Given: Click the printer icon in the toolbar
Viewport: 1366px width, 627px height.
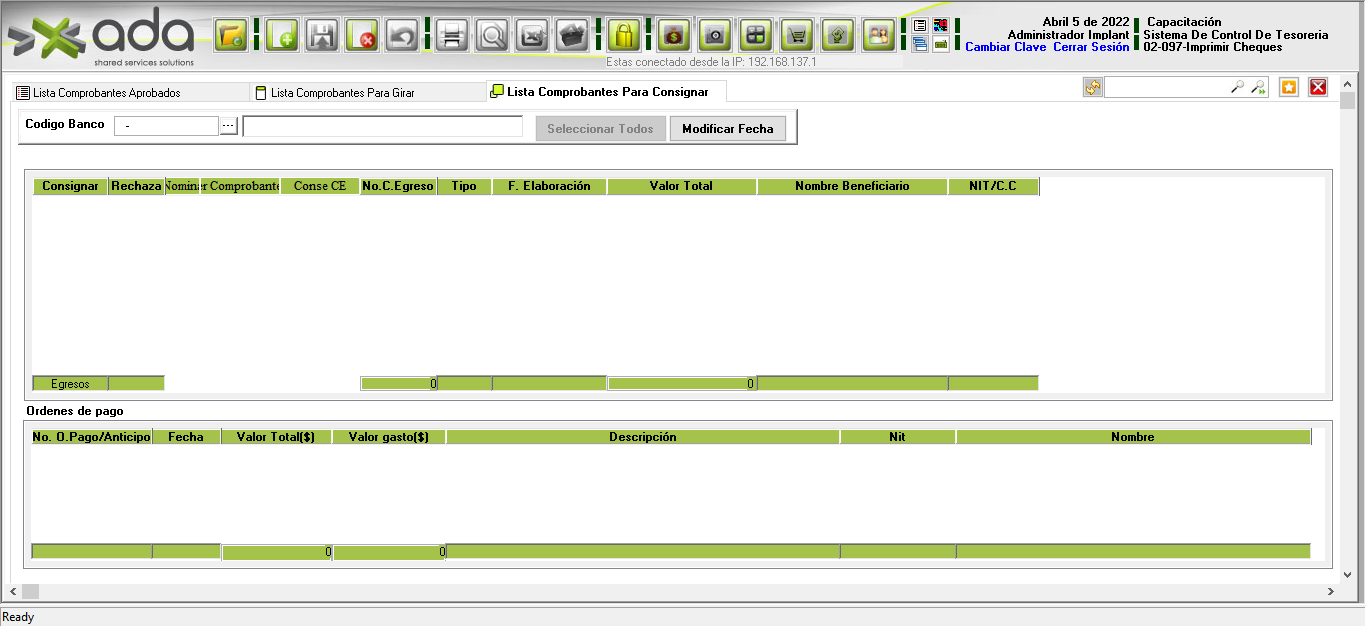Looking at the screenshot, I should coord(451,36).
